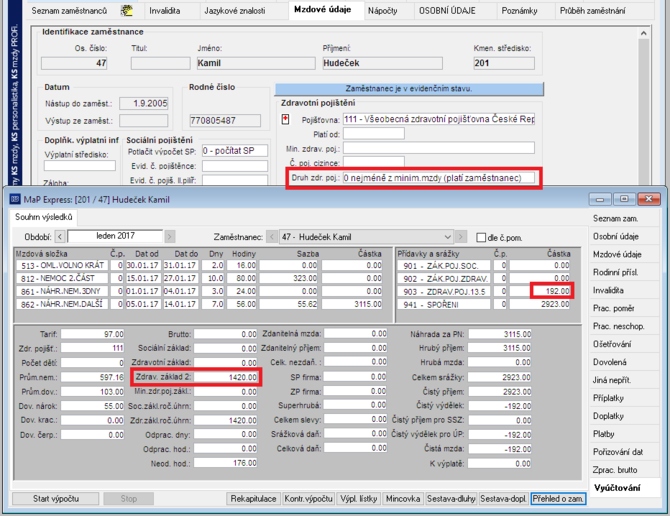Open Seznam zam. in right sidebar
Screen dimensions: 670x516
click(624, 218)
